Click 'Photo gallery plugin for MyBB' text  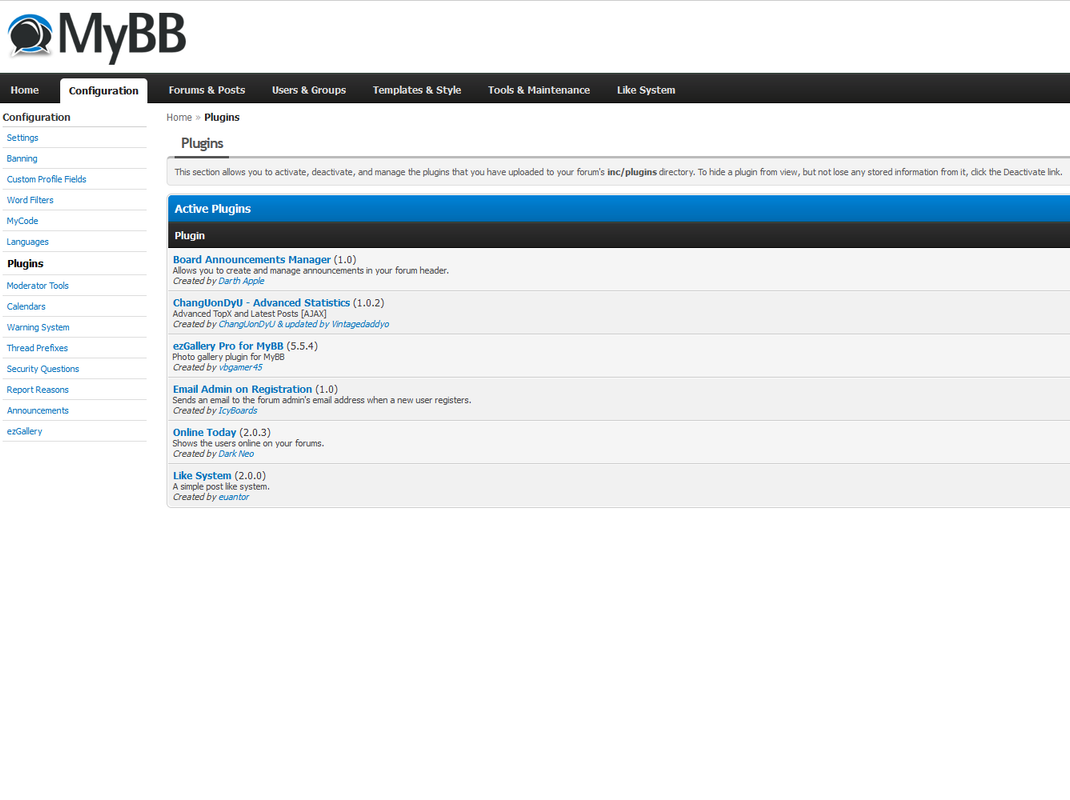pos(229,357)
